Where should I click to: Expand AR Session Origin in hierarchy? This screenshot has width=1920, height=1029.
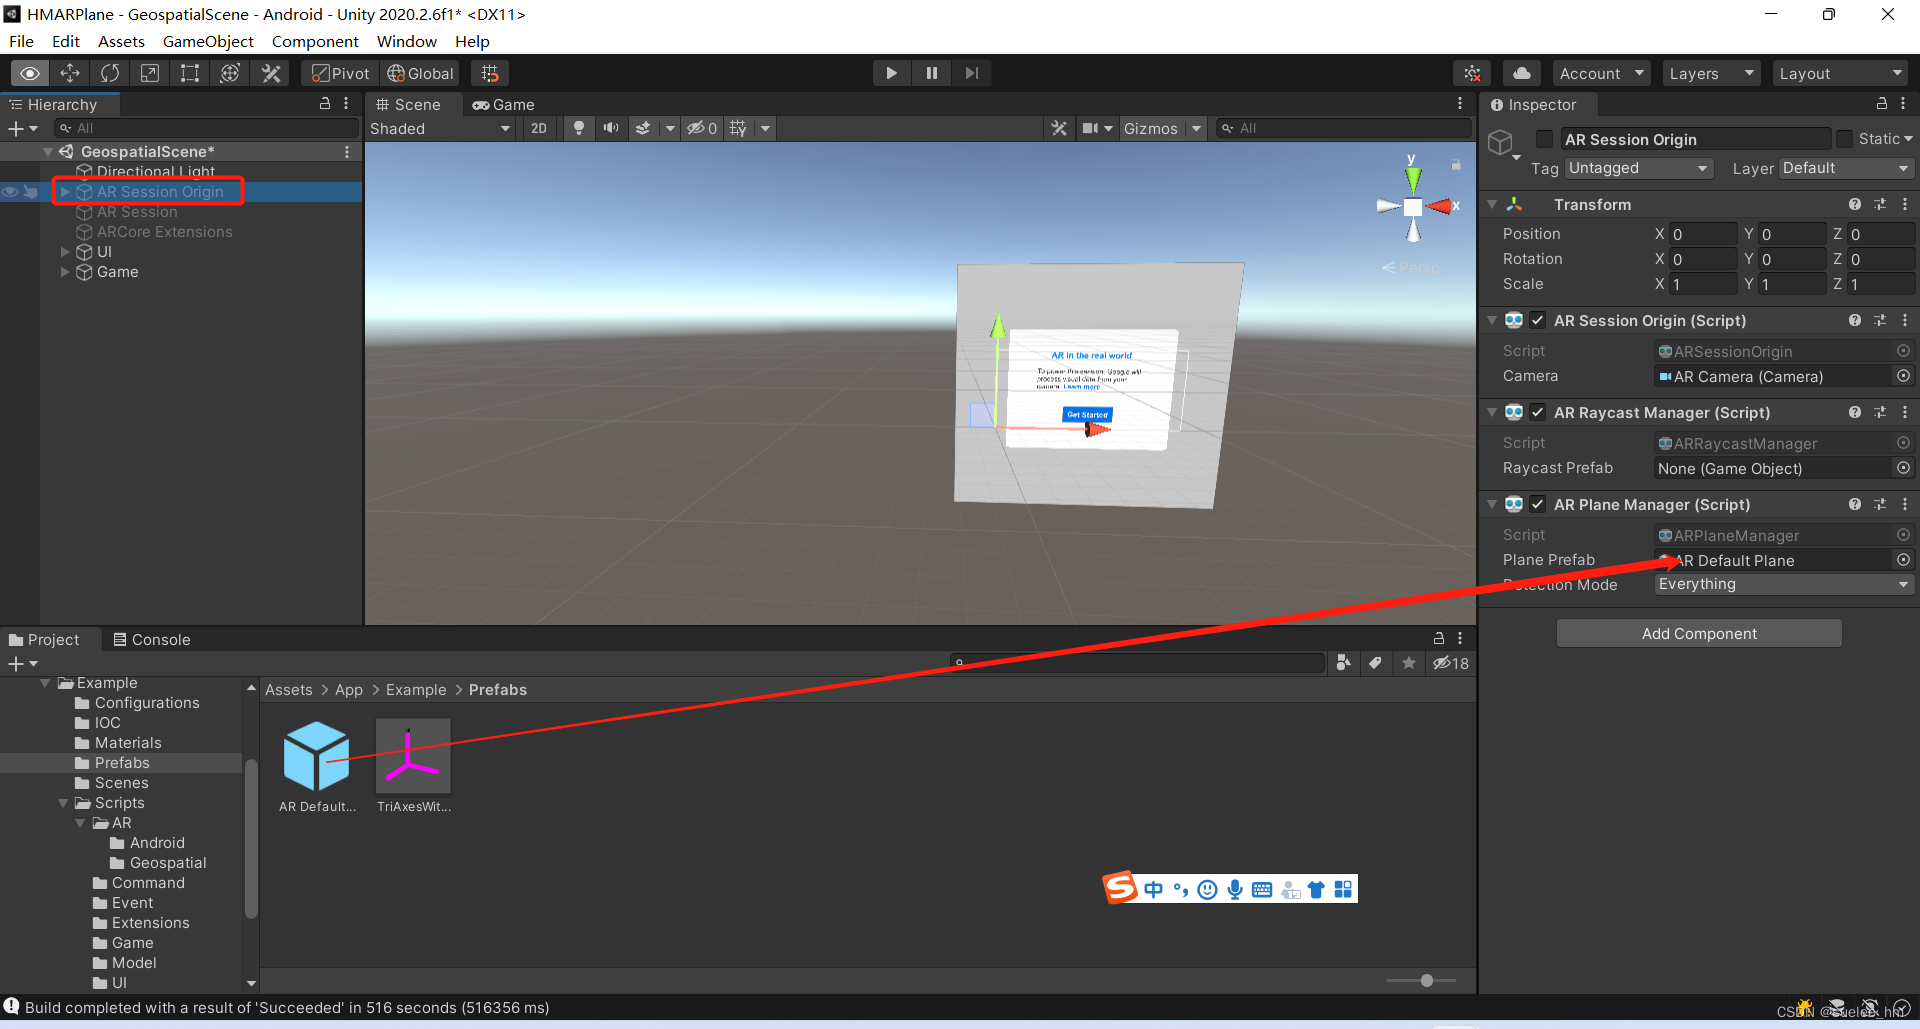(65, 192)
